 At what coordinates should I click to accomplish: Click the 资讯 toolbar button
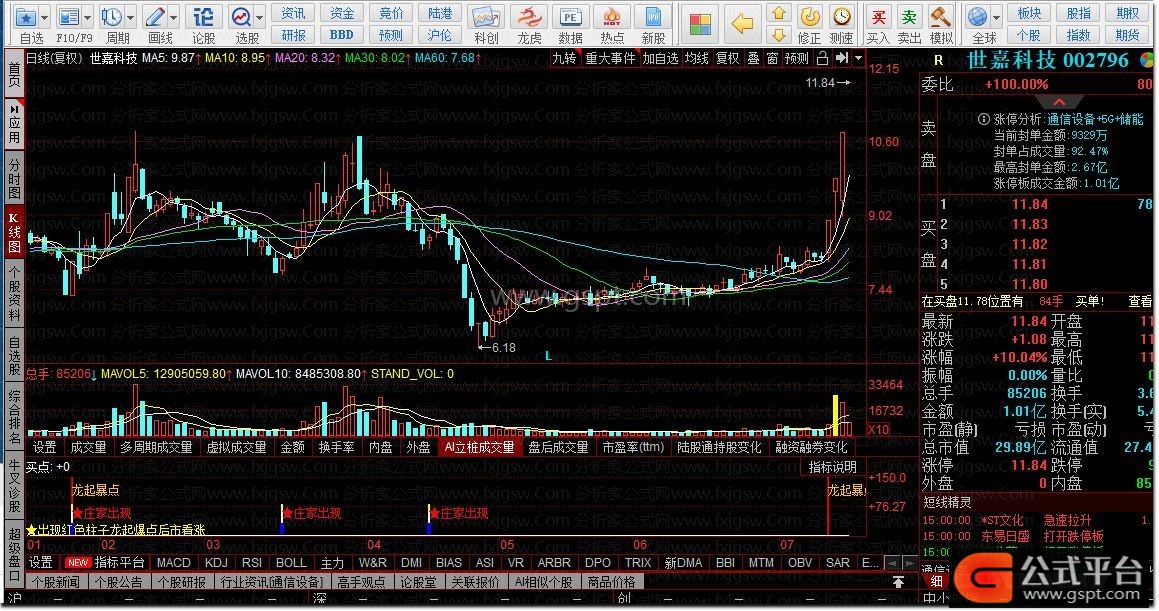coord(293,13)
